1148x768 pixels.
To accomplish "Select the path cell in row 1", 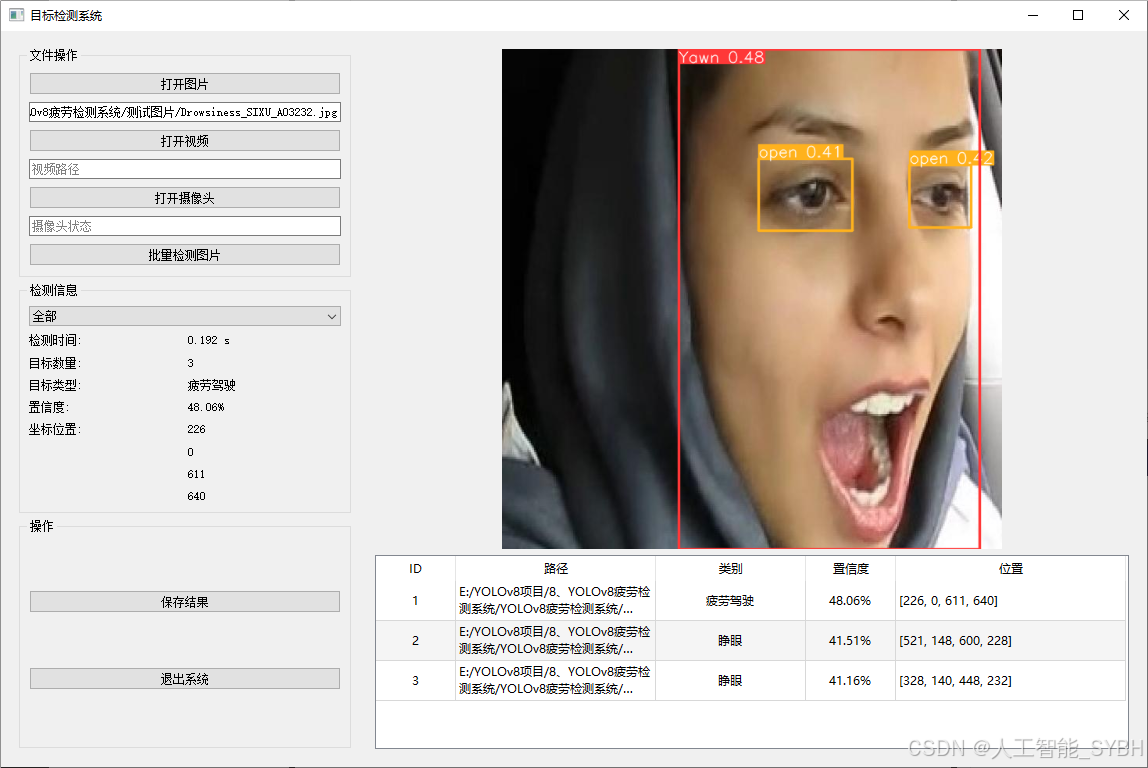I will (555, 600).
